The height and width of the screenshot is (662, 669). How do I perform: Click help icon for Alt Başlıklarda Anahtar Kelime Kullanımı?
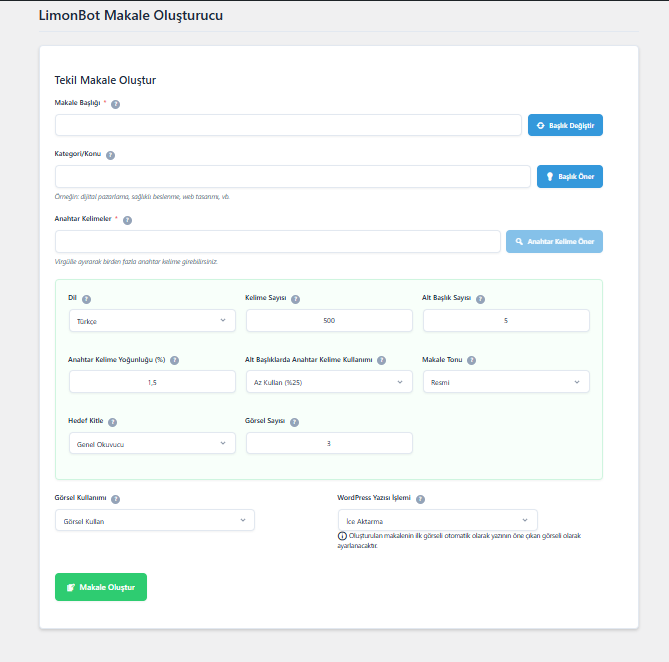pyautogui.click(x=381, y=360)
